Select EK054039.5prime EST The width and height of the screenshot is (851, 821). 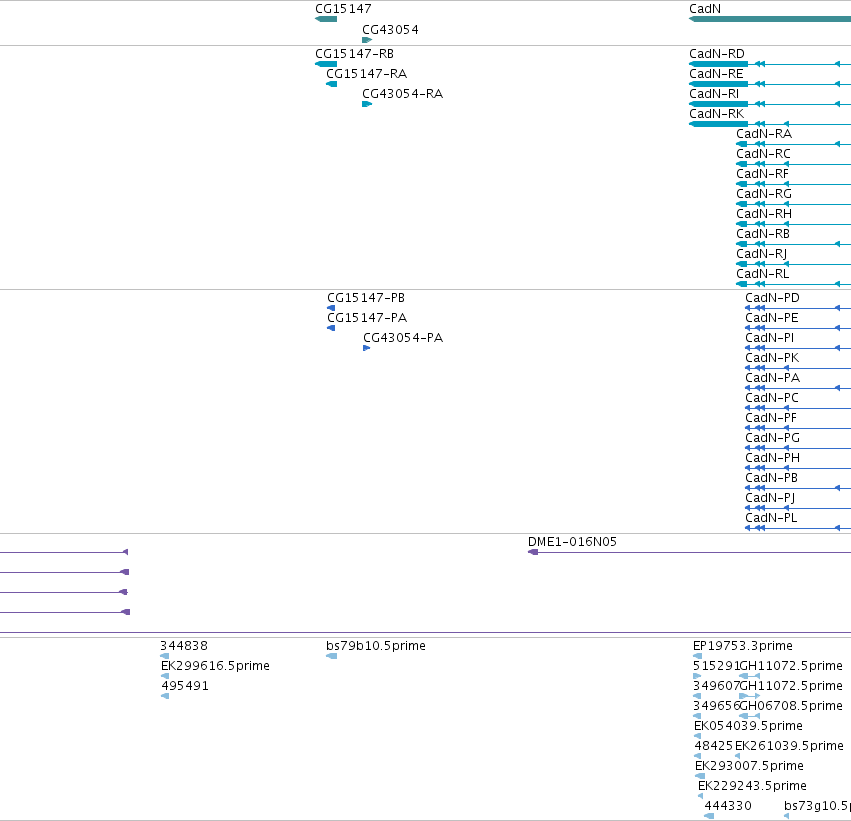click(x=748, y=726)
